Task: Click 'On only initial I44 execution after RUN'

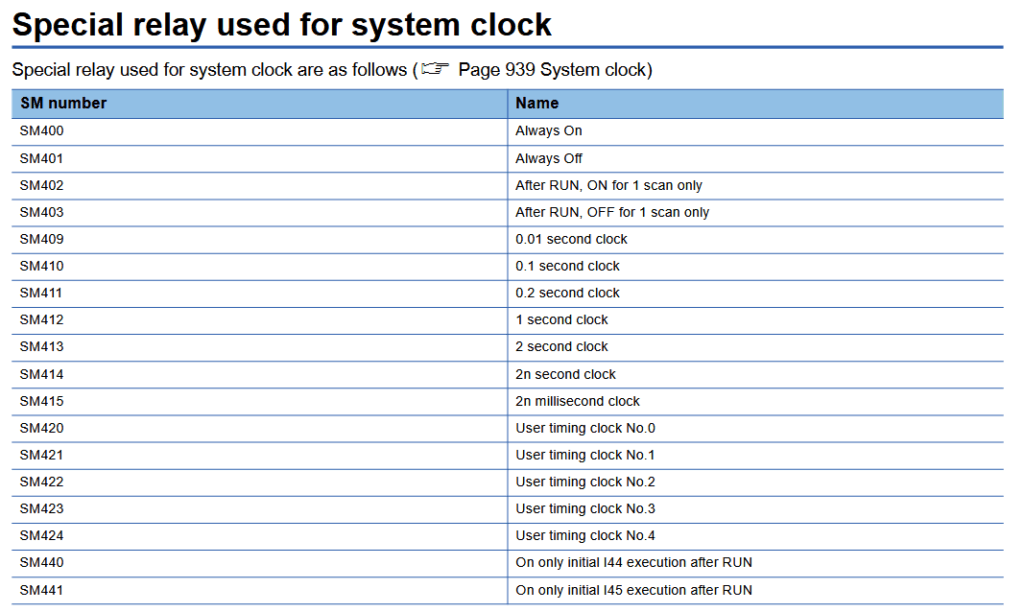Action: pos(633,563)
